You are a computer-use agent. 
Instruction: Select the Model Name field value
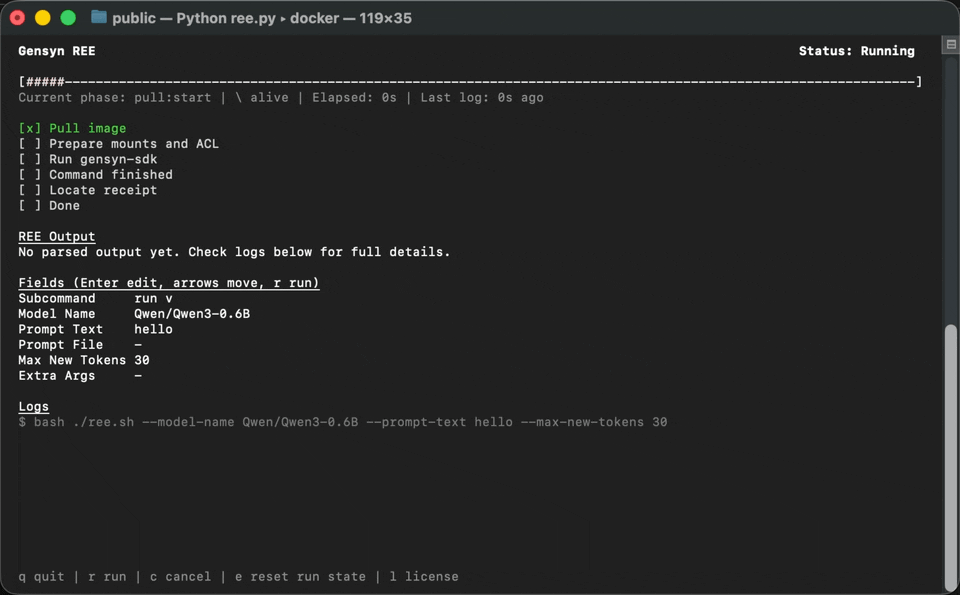[192, 314]
